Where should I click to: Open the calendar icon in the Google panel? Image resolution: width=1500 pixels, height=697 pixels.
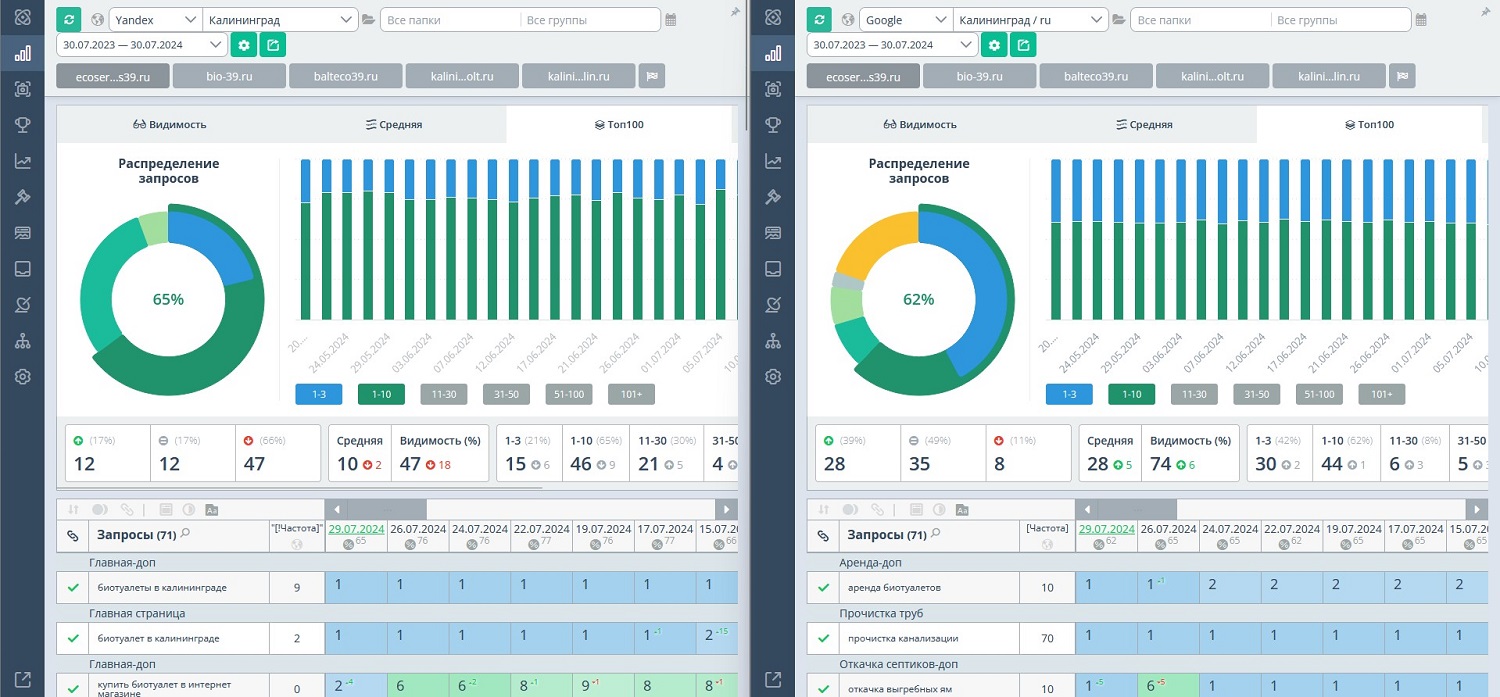[x=1421, y=20]
